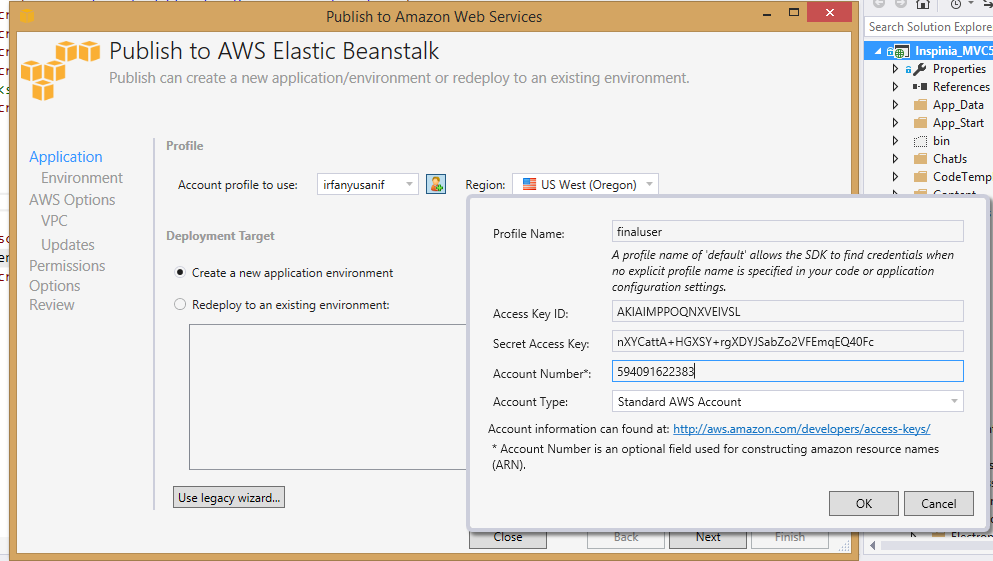Select the References tree item
Screen dimensions: 993x561
pos(961,87)
